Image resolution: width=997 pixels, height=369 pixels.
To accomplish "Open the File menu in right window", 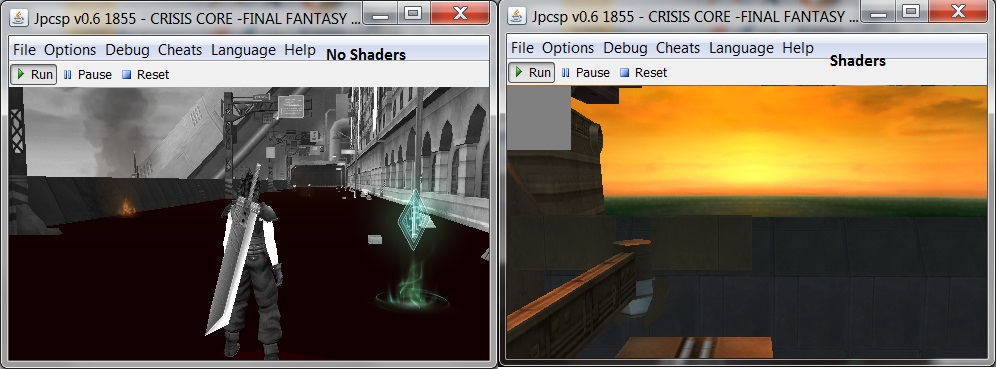I will [x=522, y=48].
